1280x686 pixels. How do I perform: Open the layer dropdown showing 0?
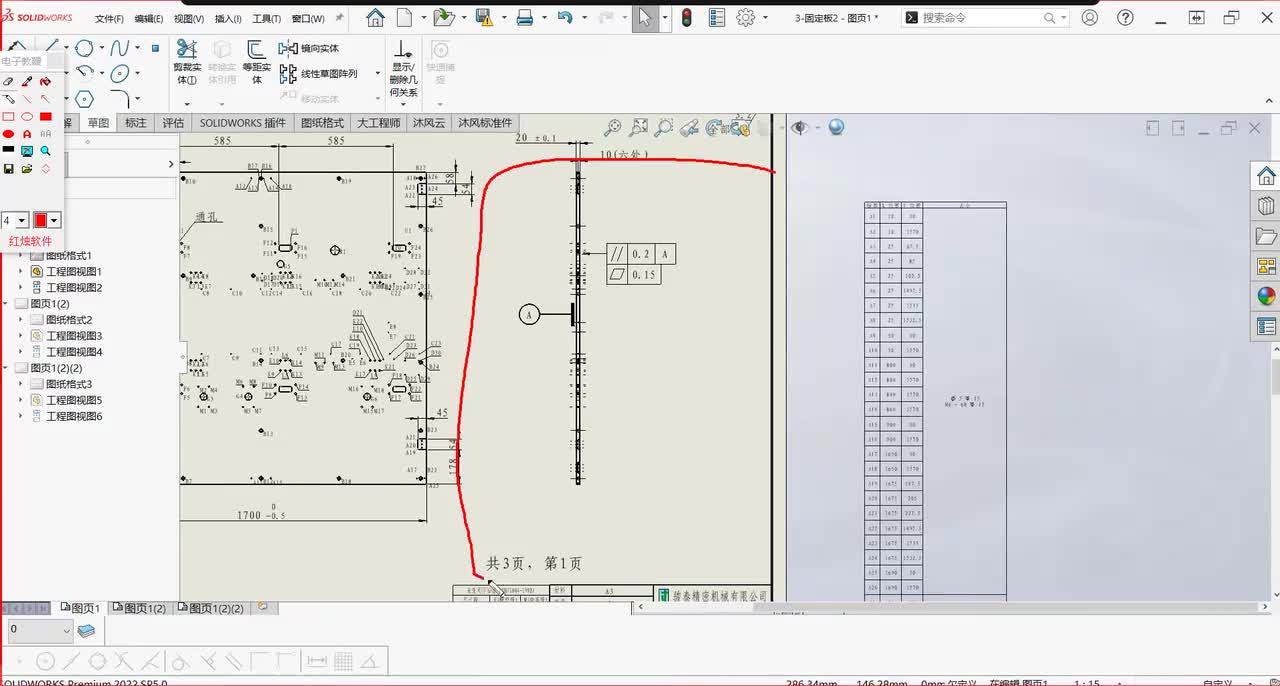66,630
